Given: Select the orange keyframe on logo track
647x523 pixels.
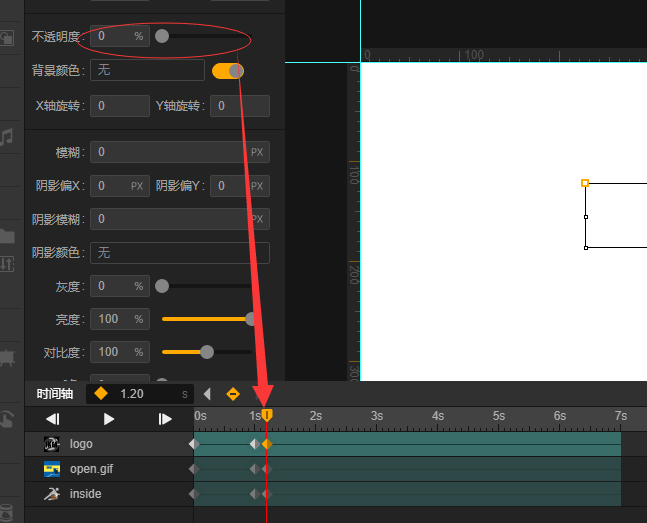Looking at the screenshot, I should click(267, 444).
